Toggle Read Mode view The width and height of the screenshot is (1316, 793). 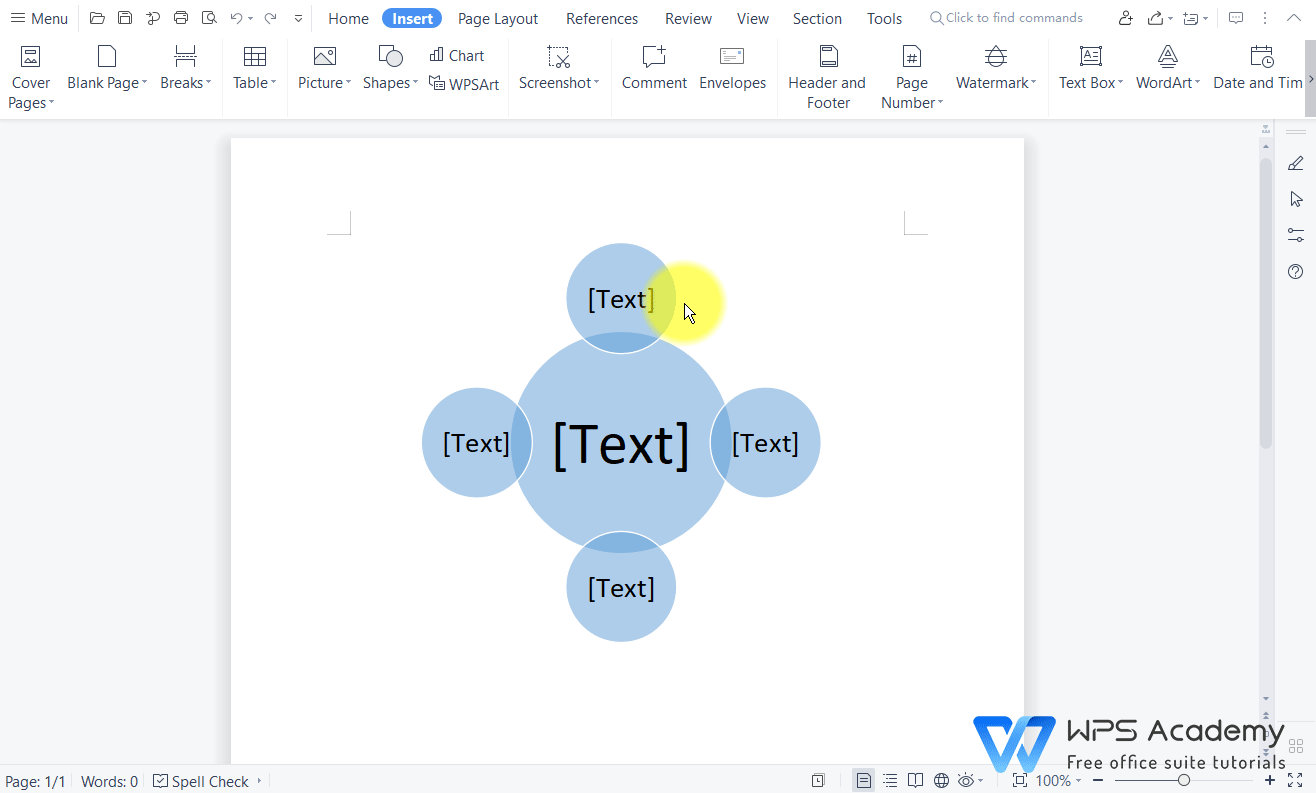tap(915, 780)
